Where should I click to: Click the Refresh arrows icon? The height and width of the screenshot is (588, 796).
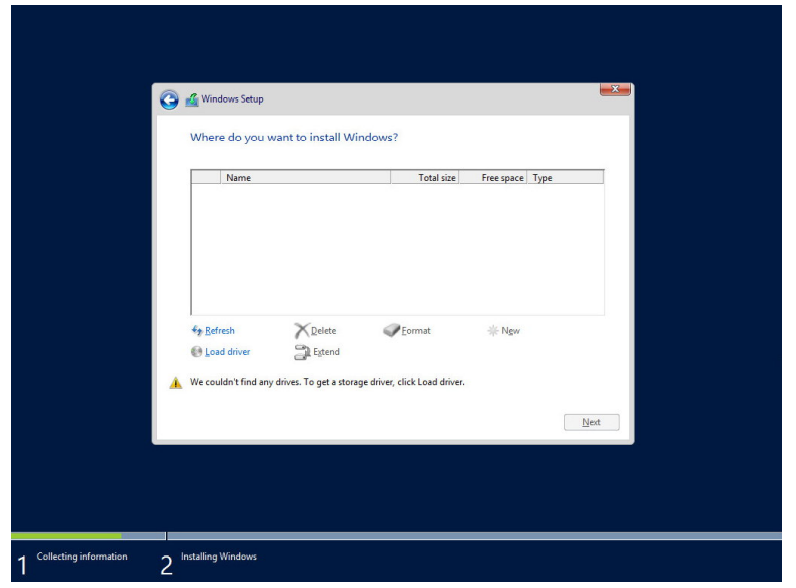(196, 331)
